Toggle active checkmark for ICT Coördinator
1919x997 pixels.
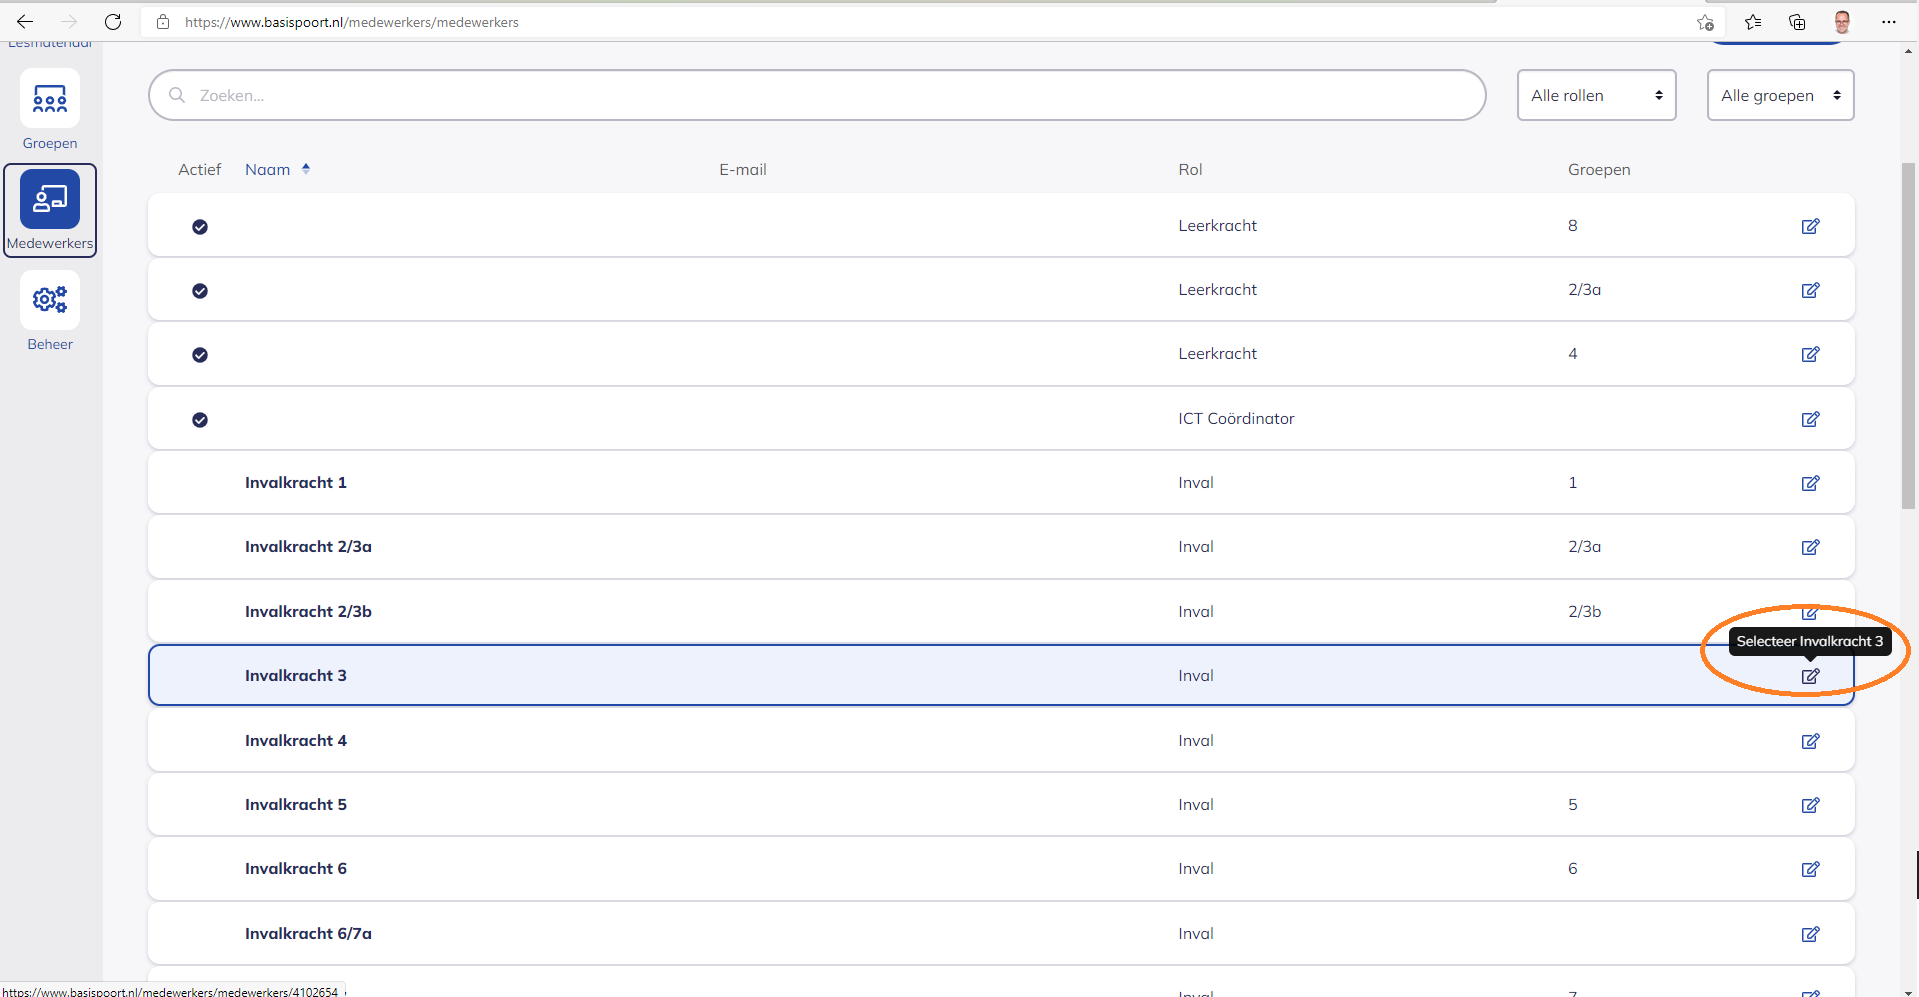(x=200, y=420)
